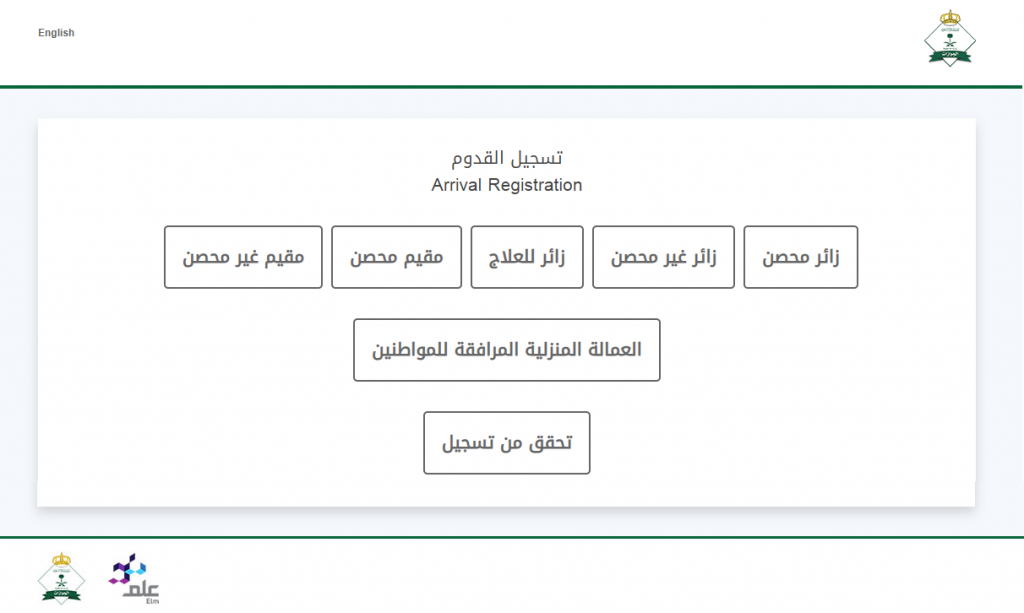1024x613 pixels.
Task: Open العمالة المنزلية المرافقة للمواطنين registration
Action: click(507, 350)
